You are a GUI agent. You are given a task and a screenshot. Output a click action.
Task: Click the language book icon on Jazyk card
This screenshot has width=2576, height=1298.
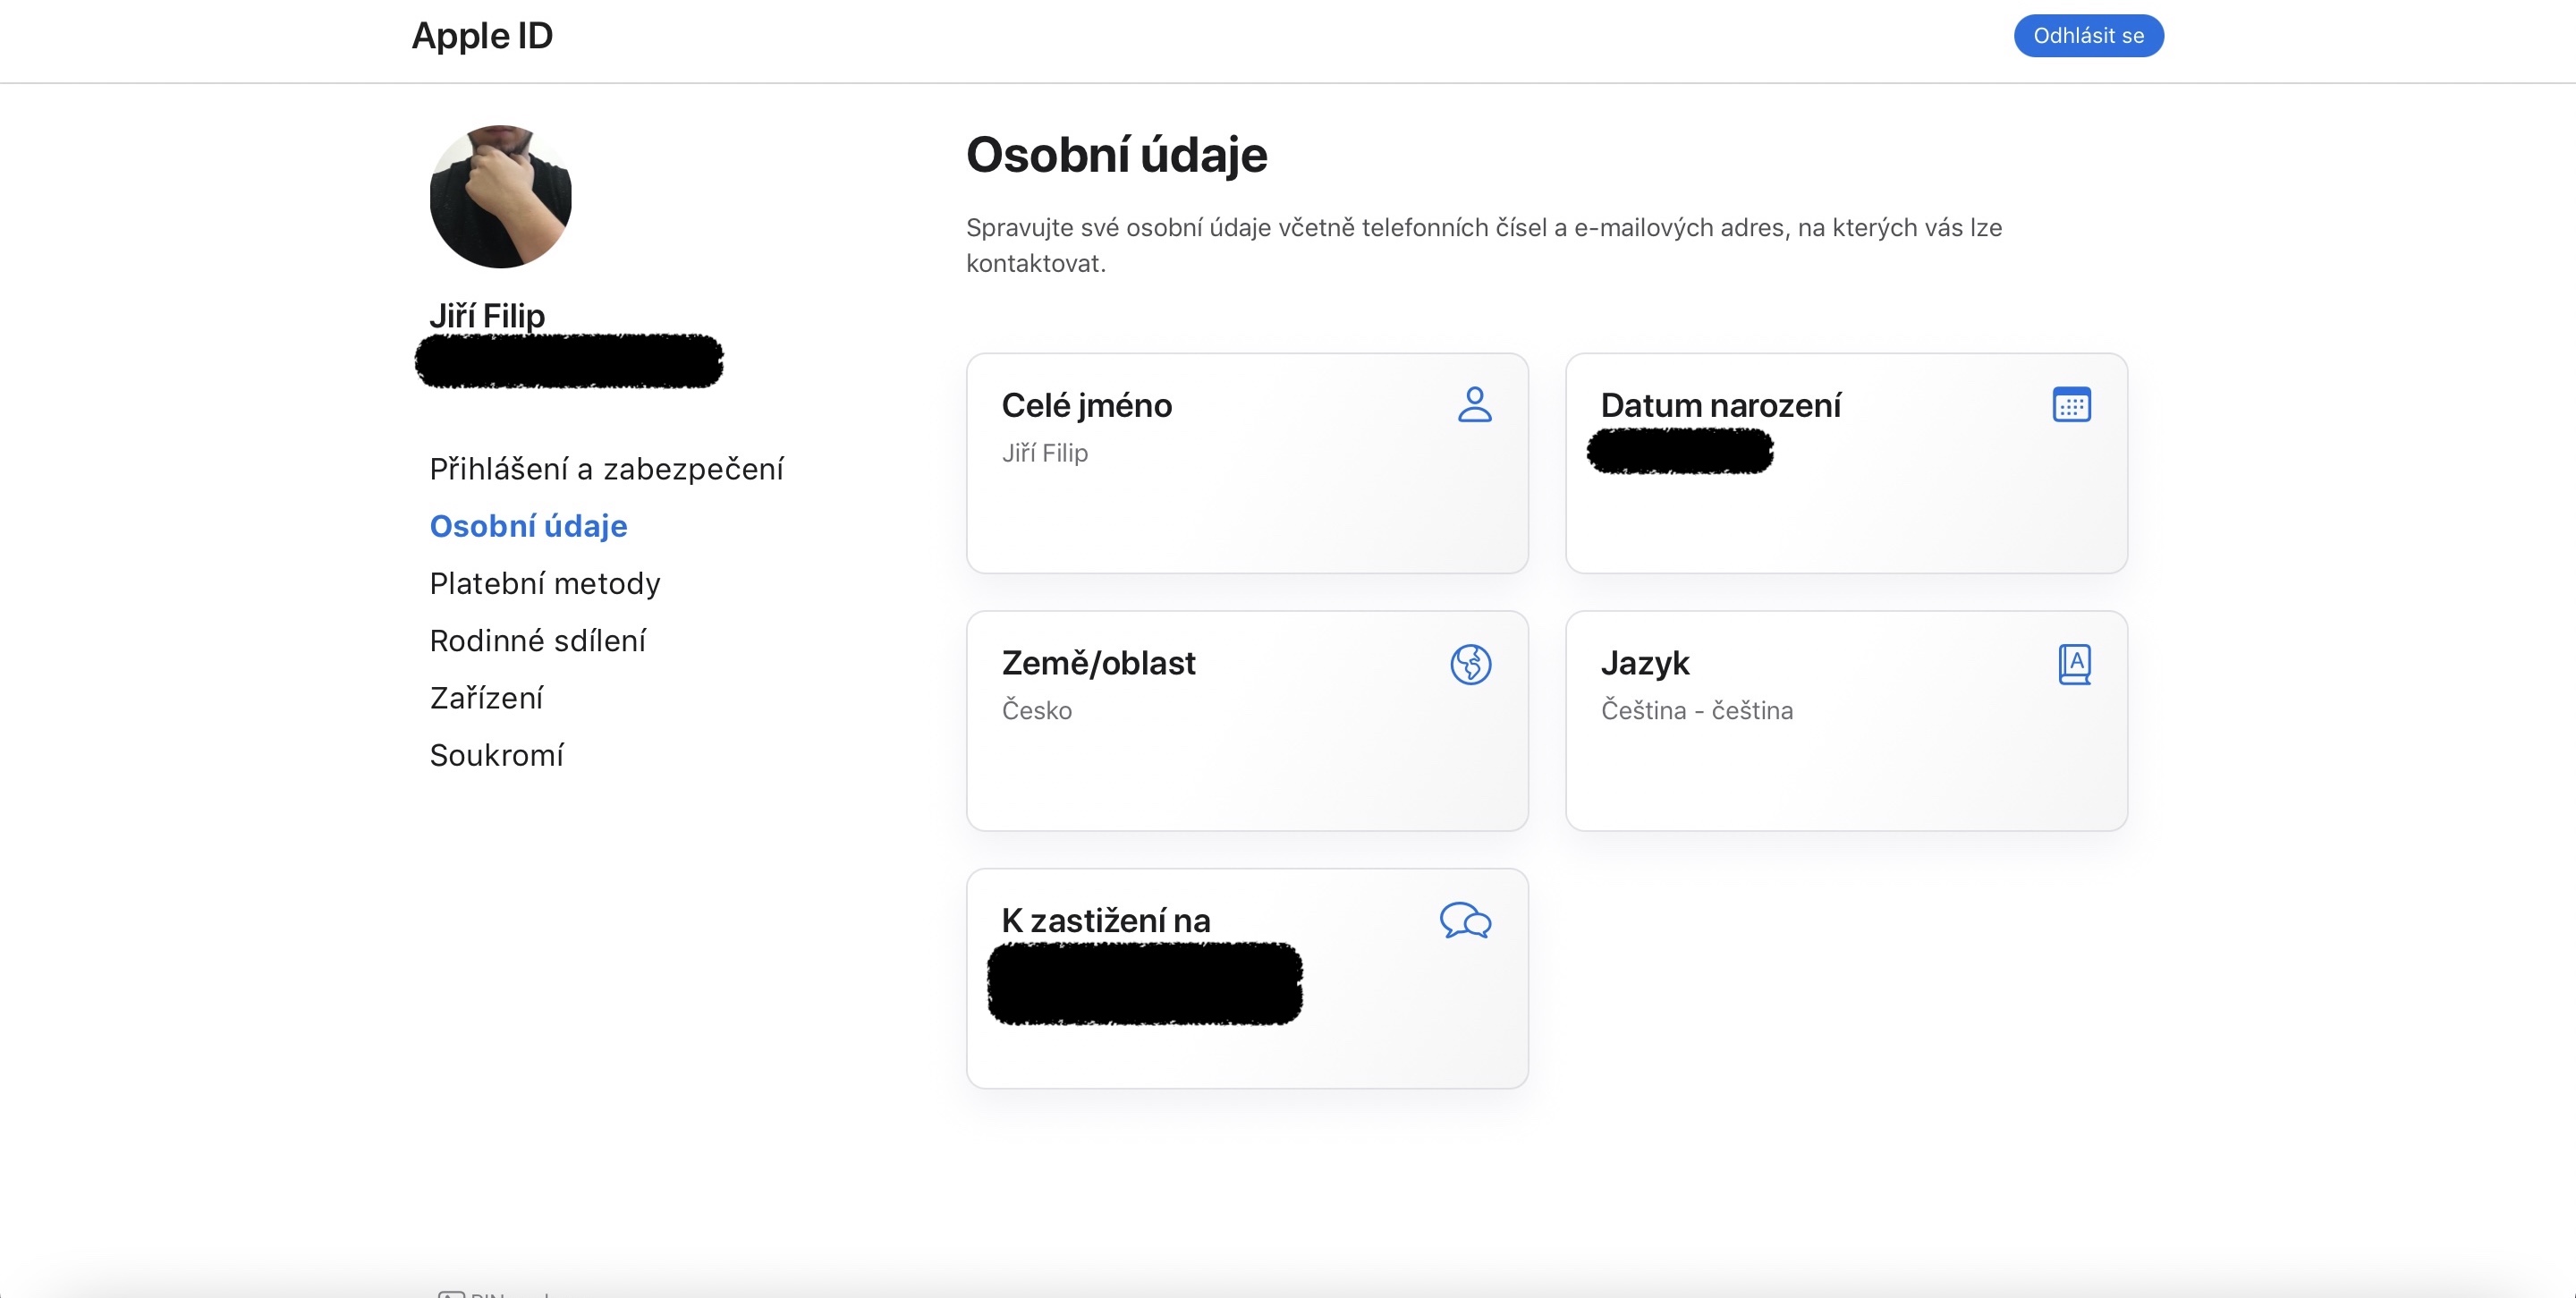click(x=2074, y=664)
